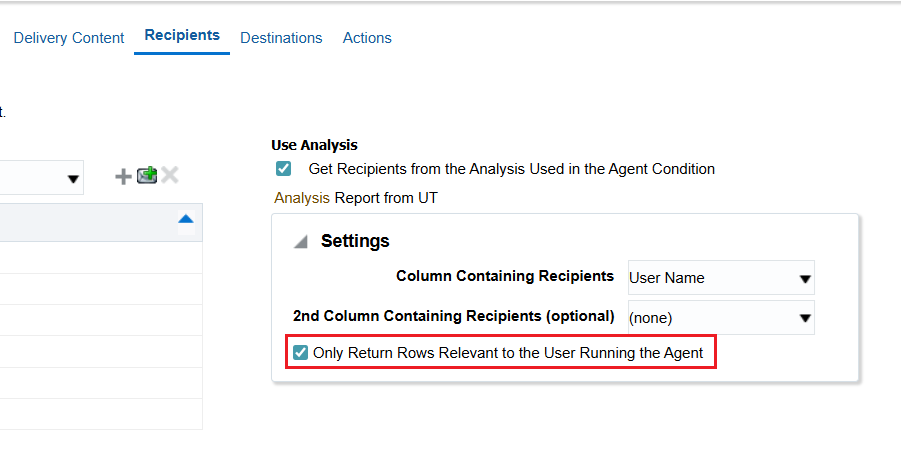Click the Analysis label text
The image size is (901, 455).
302,198
